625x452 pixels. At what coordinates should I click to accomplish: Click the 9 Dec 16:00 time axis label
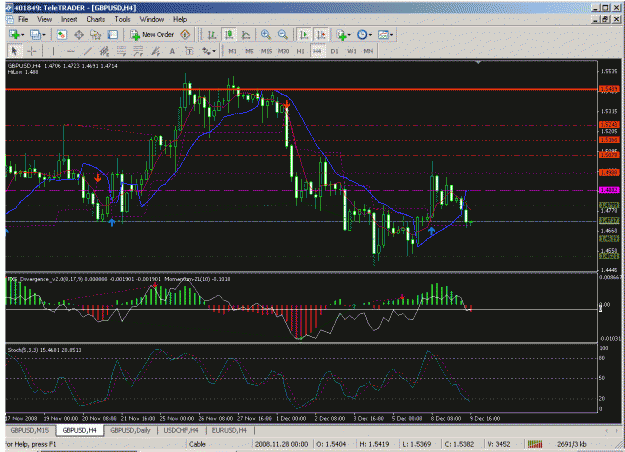pos(485,419)
